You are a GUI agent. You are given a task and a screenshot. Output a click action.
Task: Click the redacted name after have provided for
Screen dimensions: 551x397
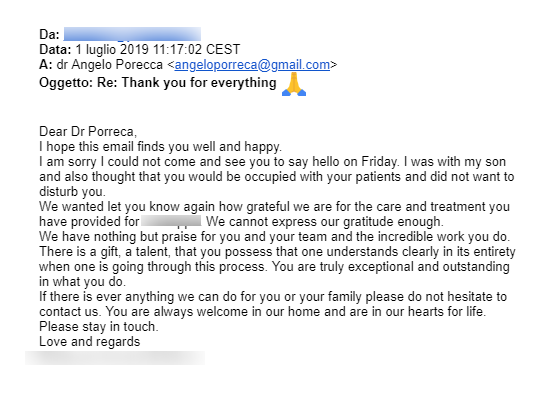(x=171, y=221)
